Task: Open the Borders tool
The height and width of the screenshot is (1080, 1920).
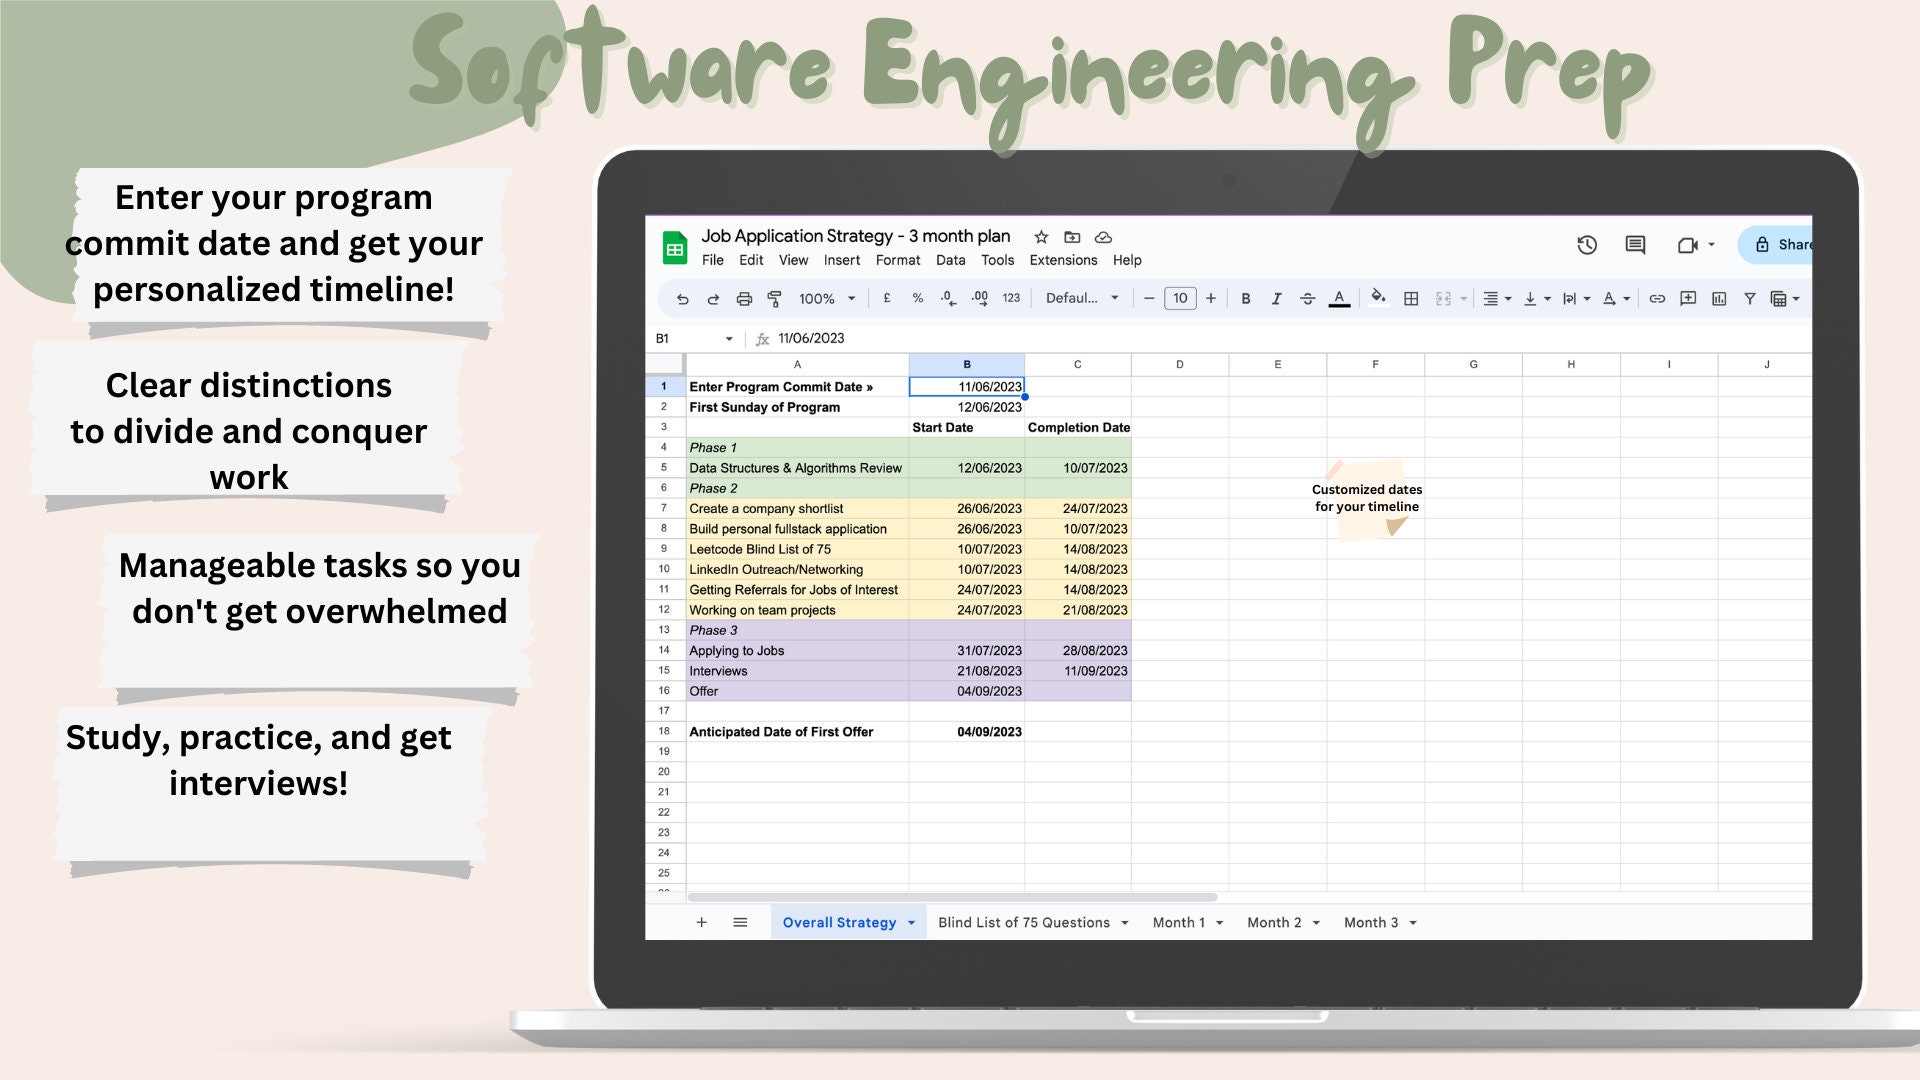Action: (1411, 298)
